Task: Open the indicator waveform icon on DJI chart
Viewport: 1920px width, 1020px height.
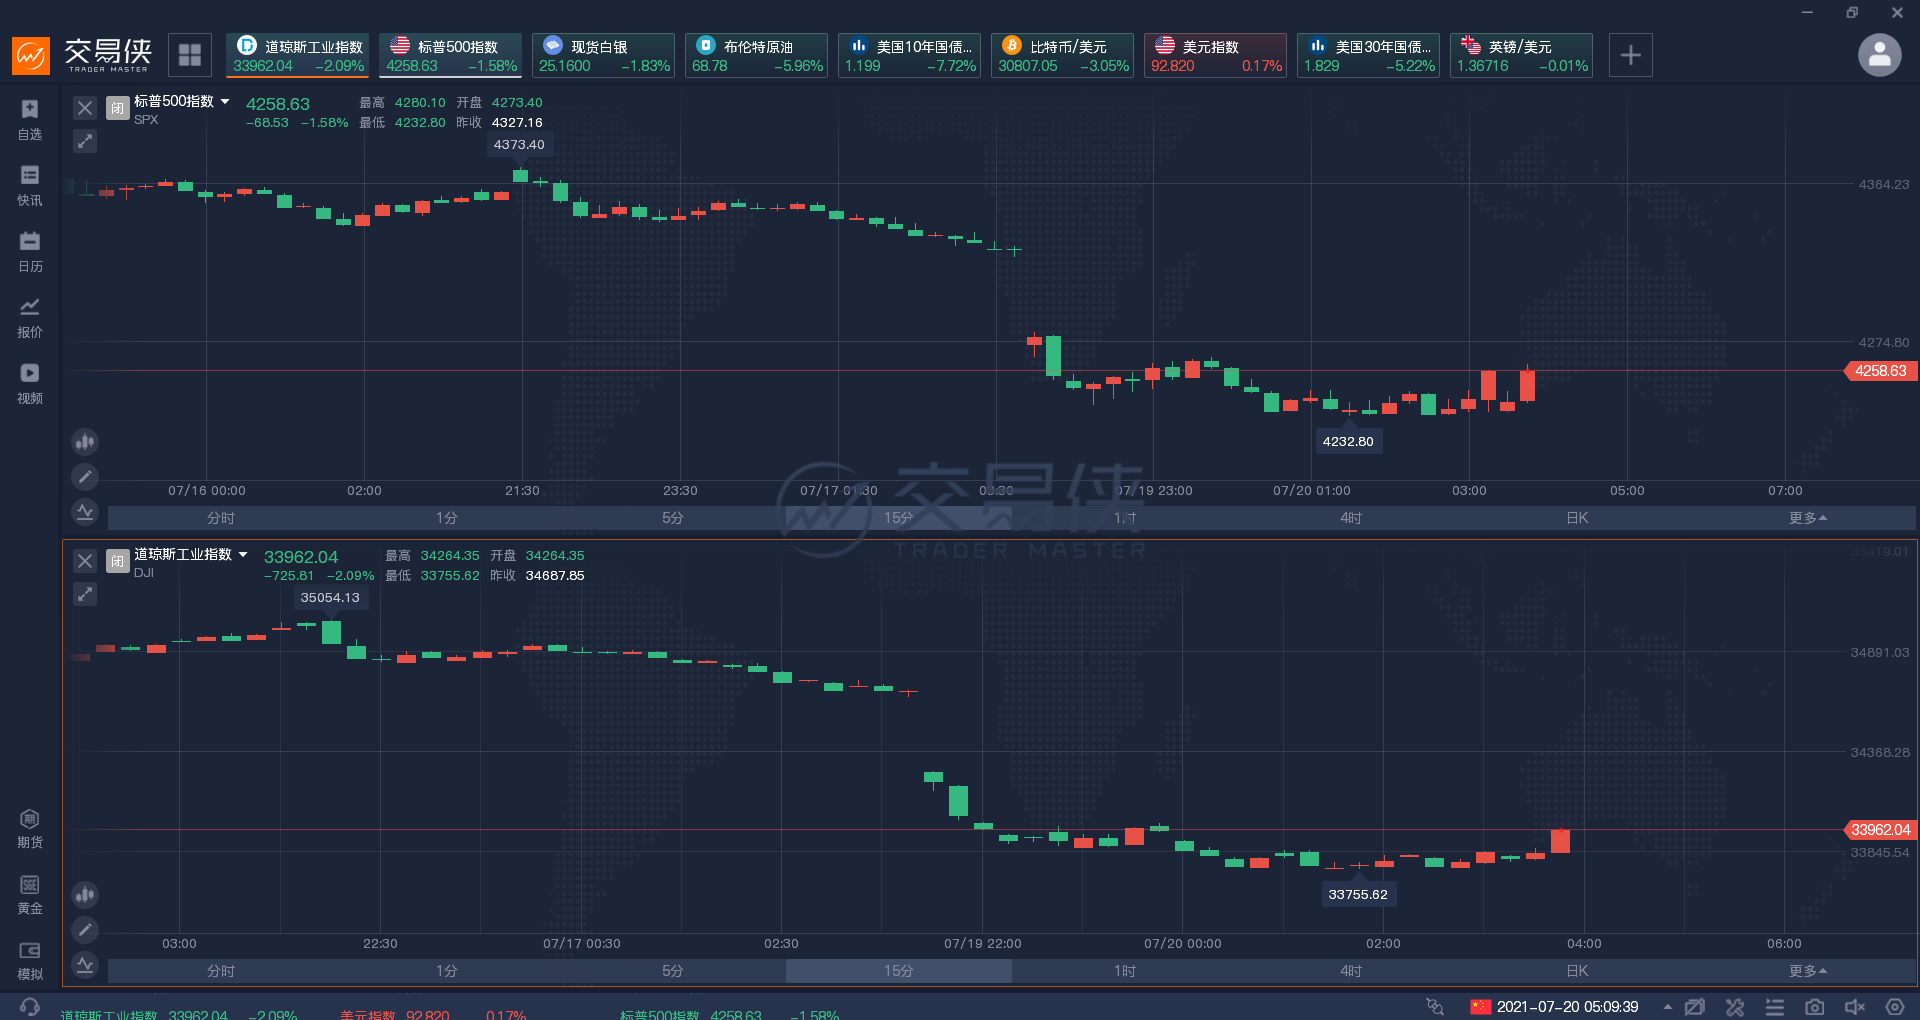Action: [x=85, y=965]
